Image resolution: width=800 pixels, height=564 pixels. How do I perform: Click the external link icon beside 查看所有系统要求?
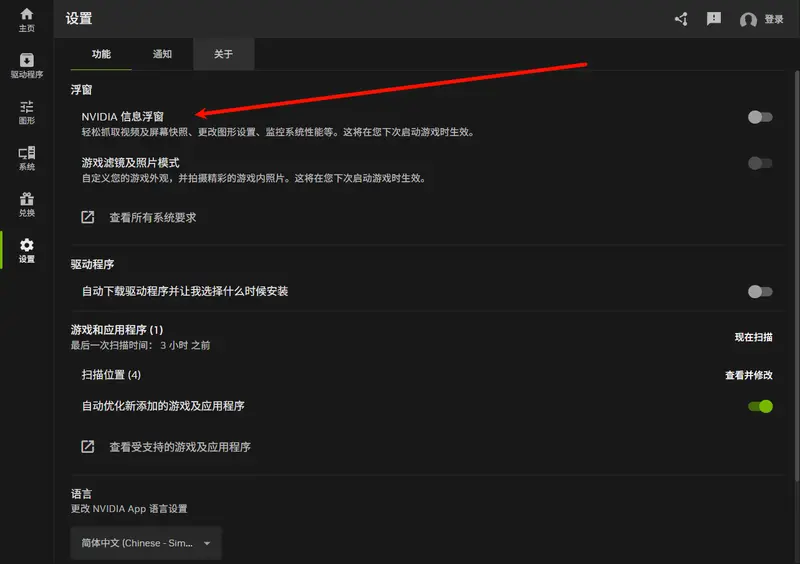(88, 217)
